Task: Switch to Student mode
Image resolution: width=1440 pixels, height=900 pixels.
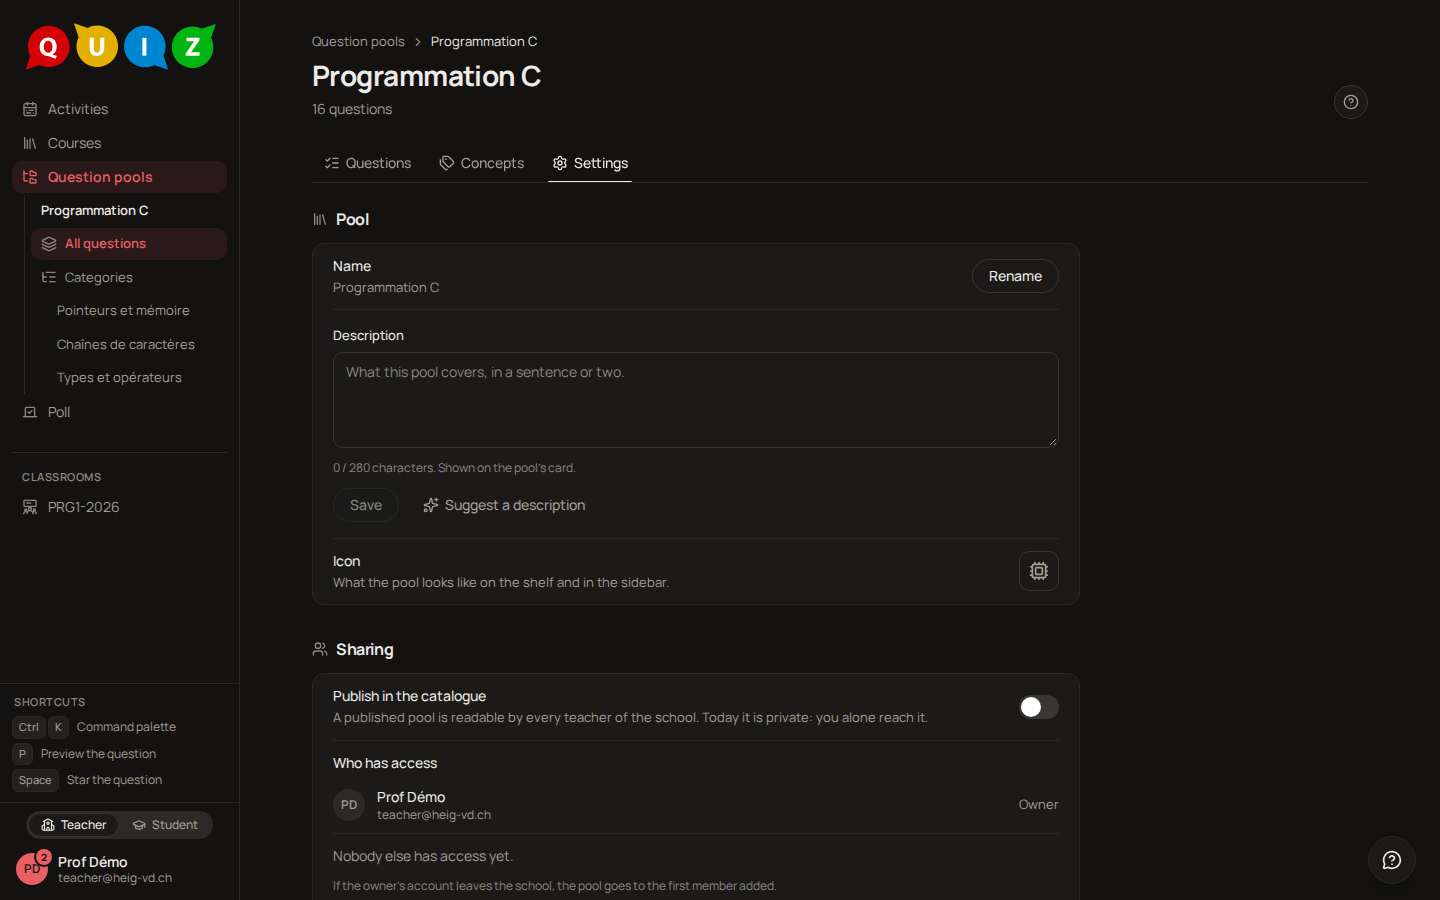Action: click(165, 825)
